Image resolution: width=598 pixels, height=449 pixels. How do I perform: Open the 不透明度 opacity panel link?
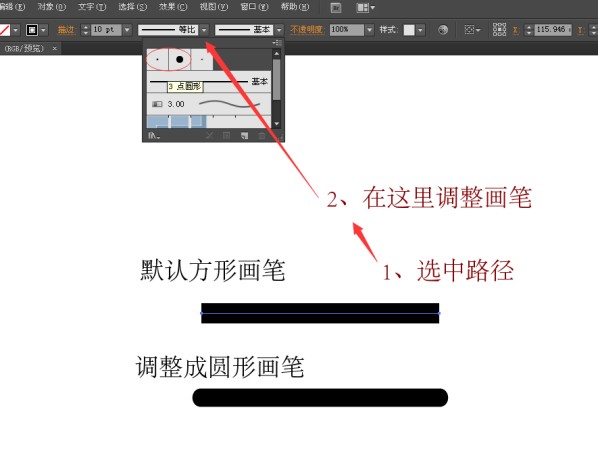click(307, 30)
